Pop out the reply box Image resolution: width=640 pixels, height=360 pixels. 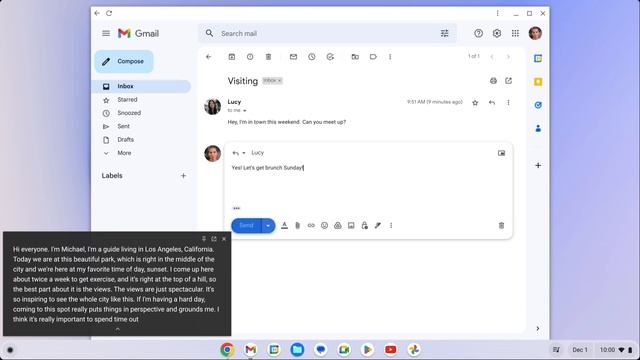[x=501, y=153]
